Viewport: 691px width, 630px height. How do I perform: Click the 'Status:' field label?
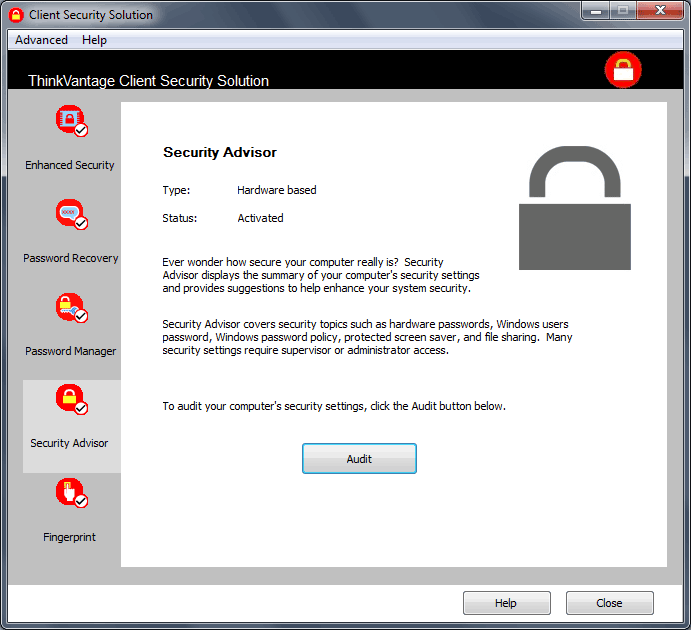(x=180, y=218)
